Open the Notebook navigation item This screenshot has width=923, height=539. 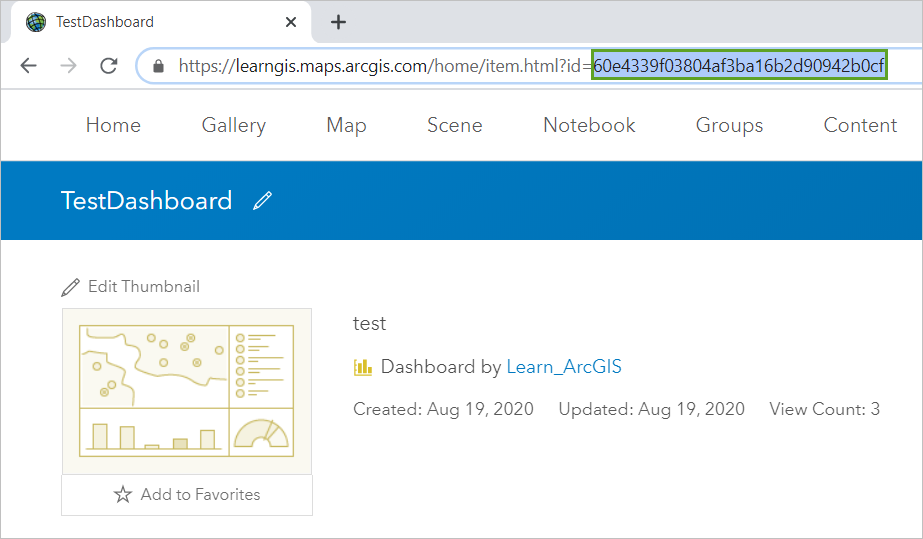pyautogui.click(x=589, y=125)
